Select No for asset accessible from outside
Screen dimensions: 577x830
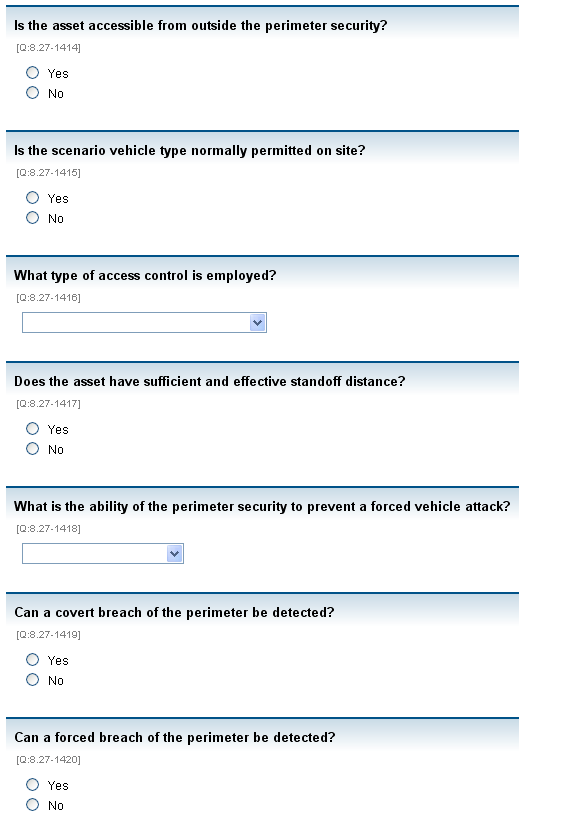coord(33,93)
